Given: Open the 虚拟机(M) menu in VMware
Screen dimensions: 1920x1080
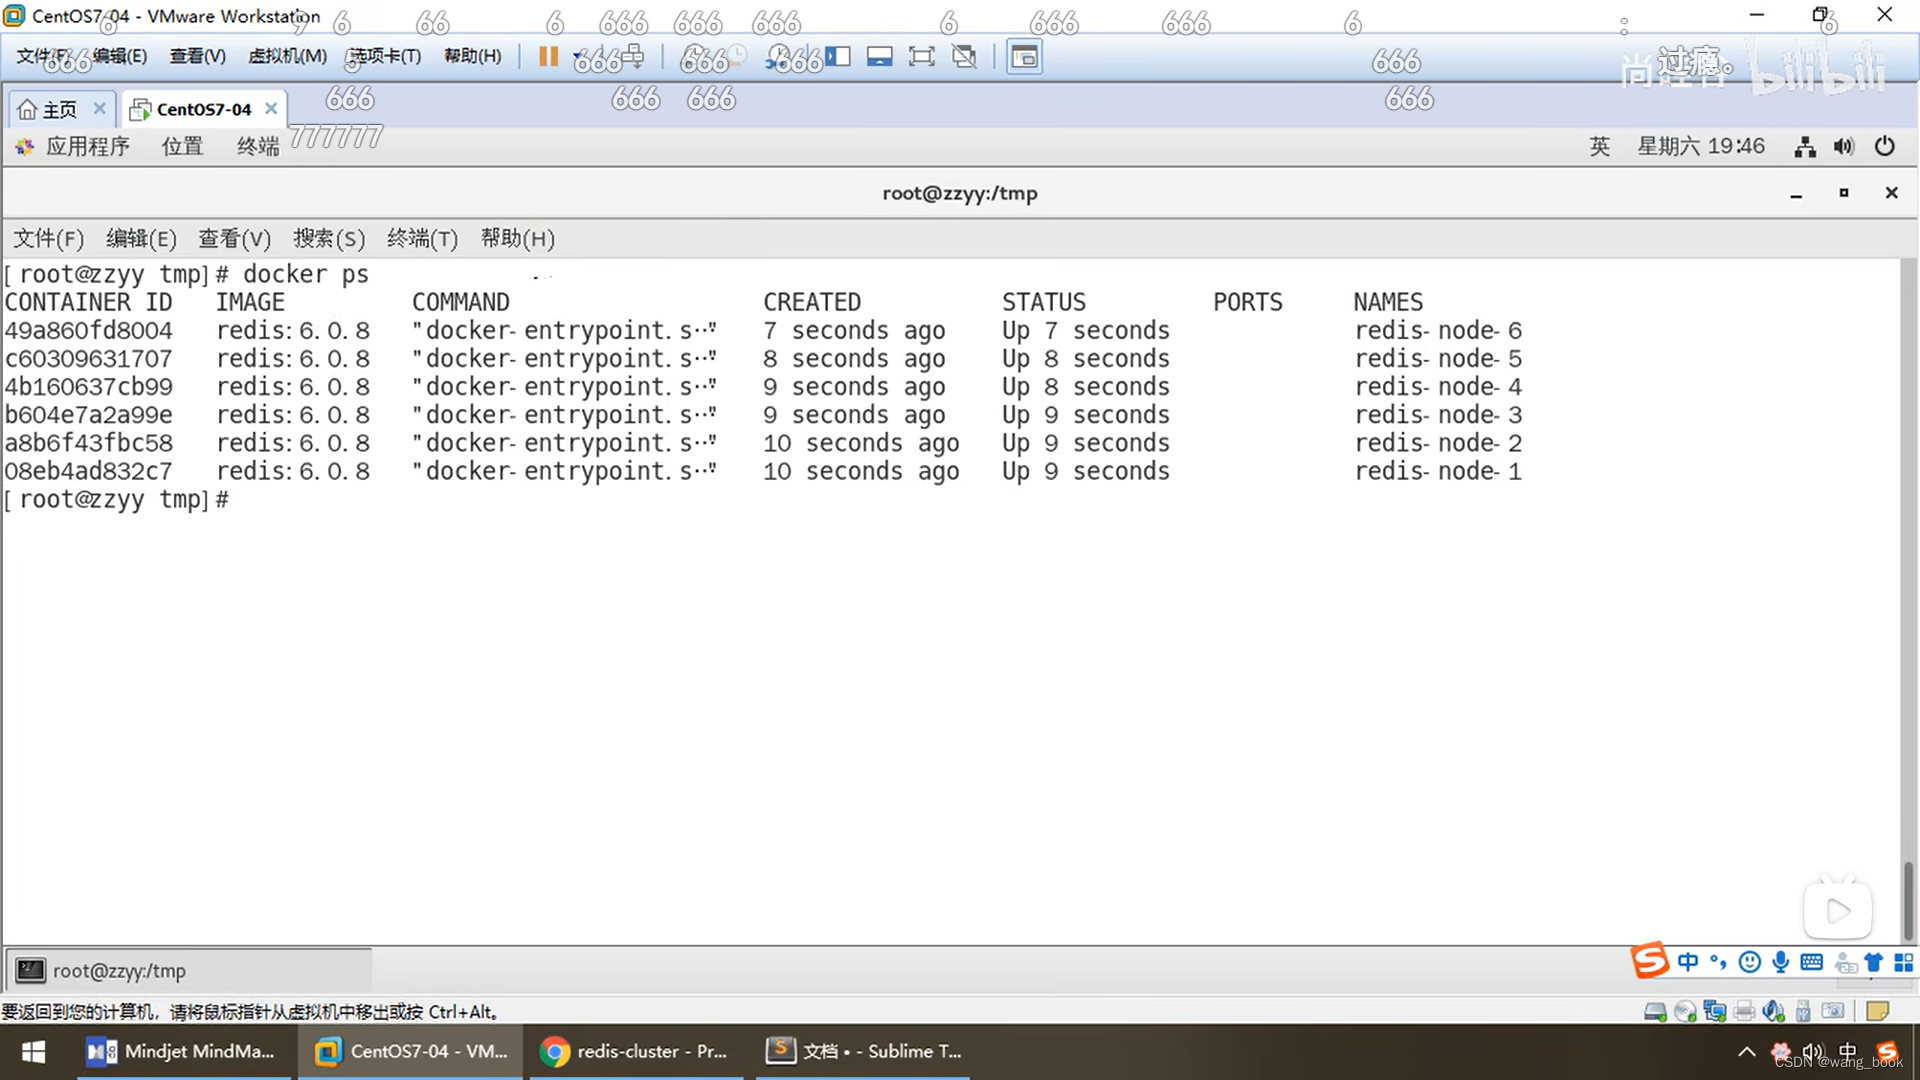Looking at the screenshot, I should click(287, 56).
